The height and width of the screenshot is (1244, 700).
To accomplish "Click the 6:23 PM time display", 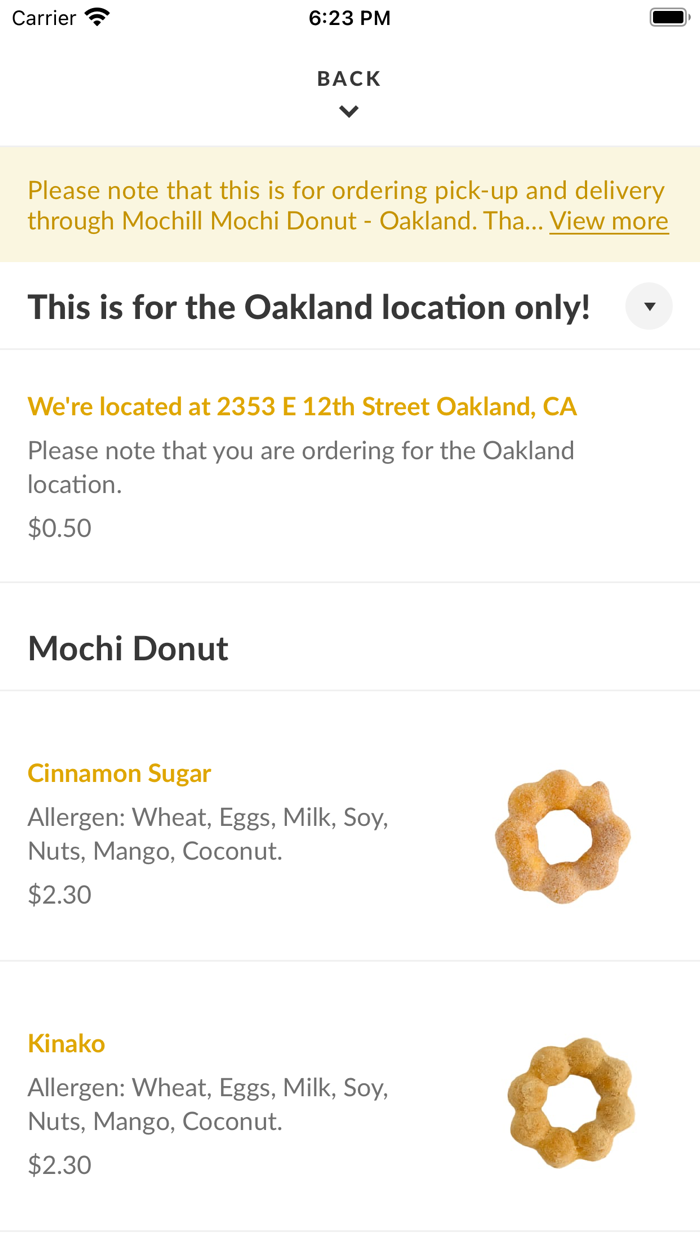I will point(349,16).
